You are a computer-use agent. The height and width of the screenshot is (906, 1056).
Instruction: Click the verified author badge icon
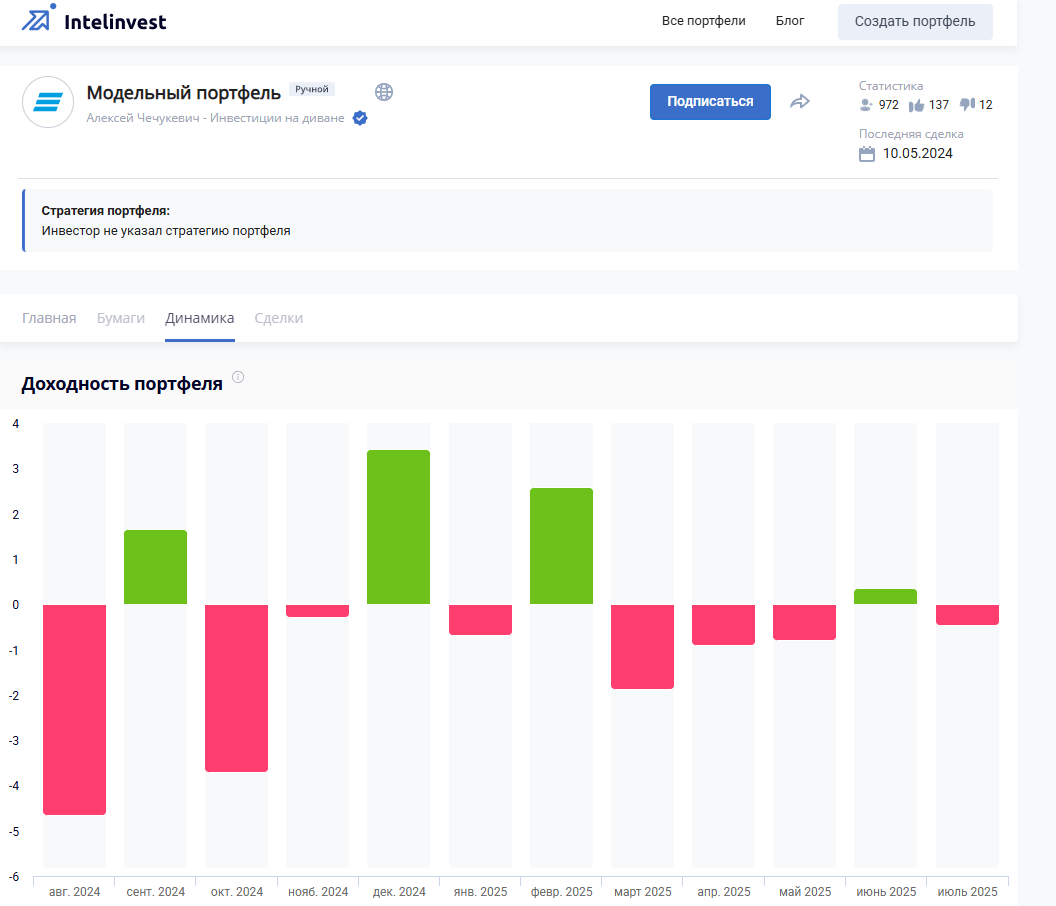pos(360,118)
